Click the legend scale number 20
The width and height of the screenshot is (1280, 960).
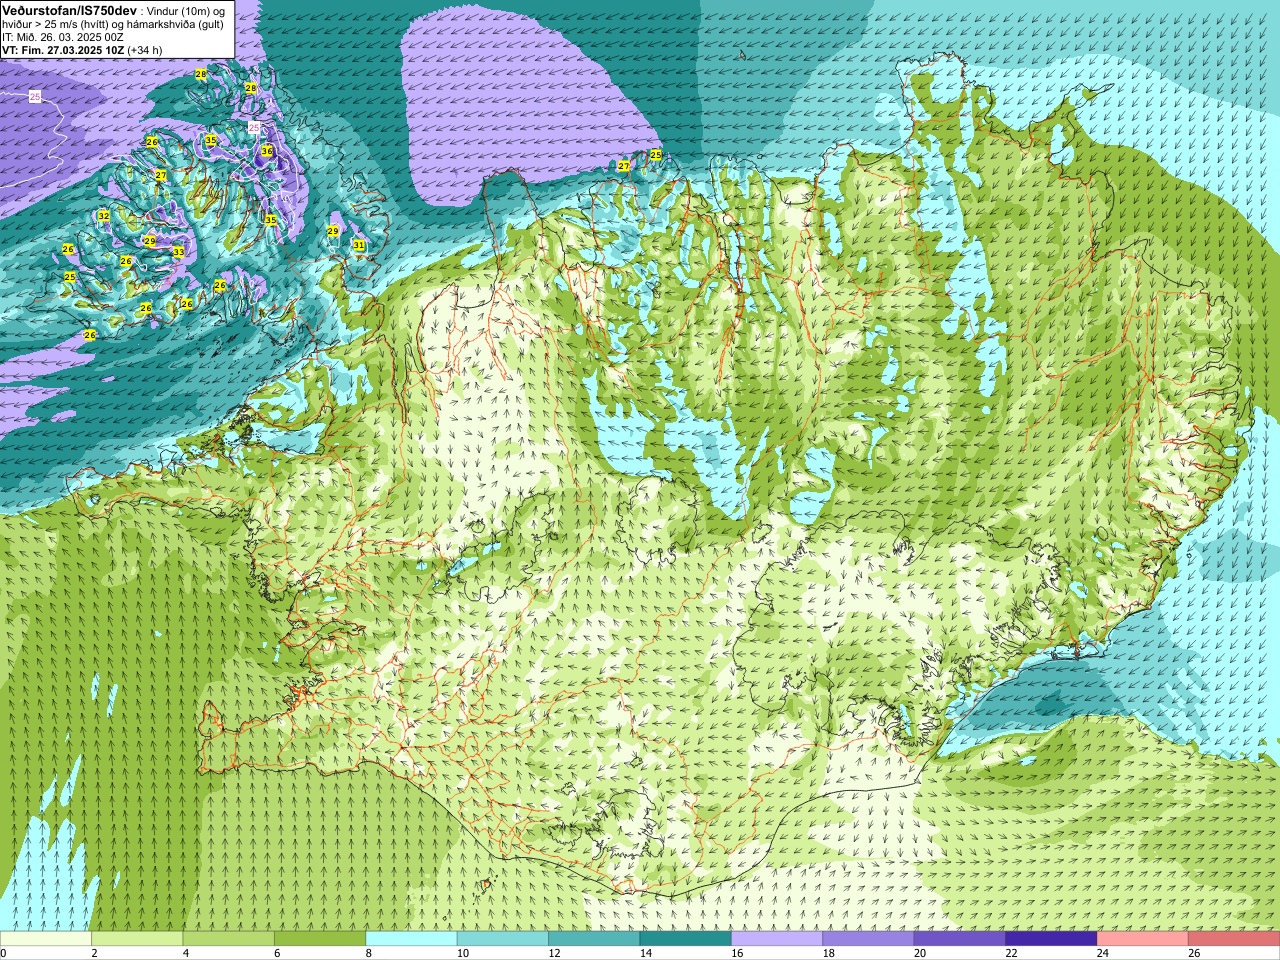[919, 953]
